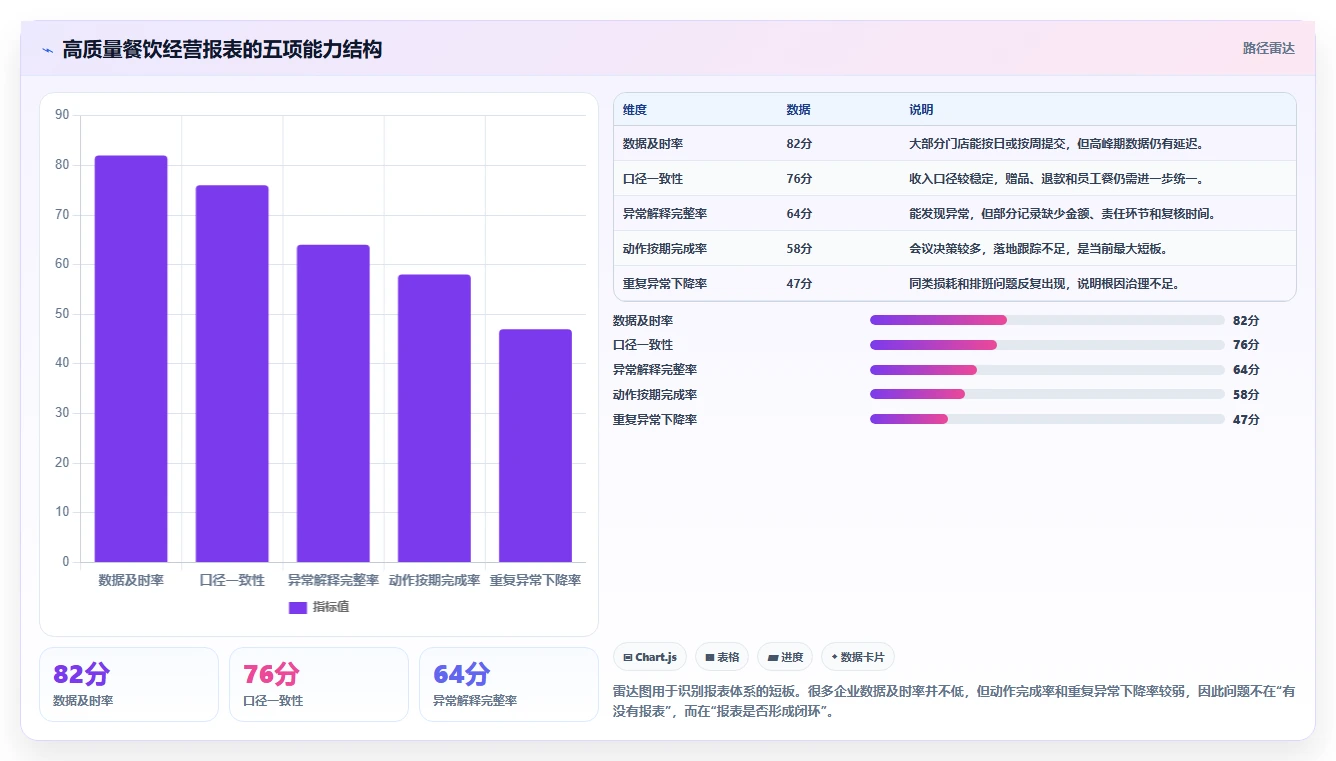Click the lightning icon beside the page title
The width and height of the screenshot is (1336, 761).
coord(48,50)
